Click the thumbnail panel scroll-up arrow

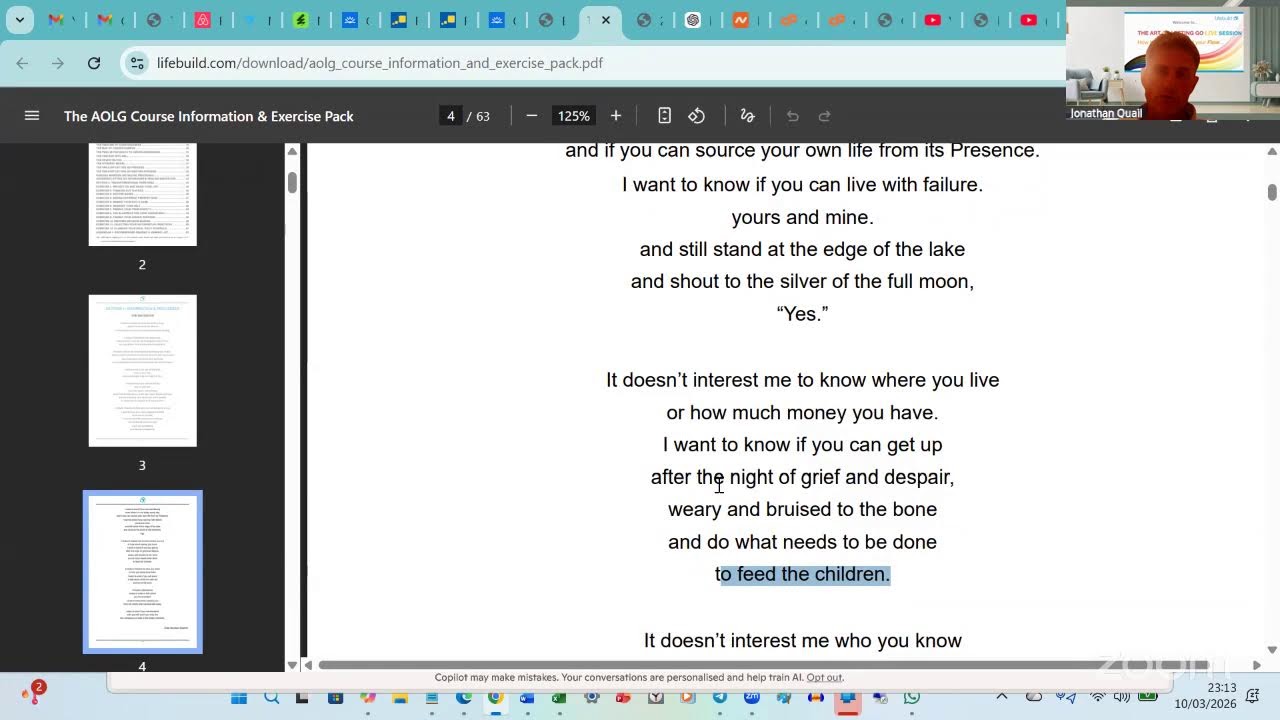292,151
